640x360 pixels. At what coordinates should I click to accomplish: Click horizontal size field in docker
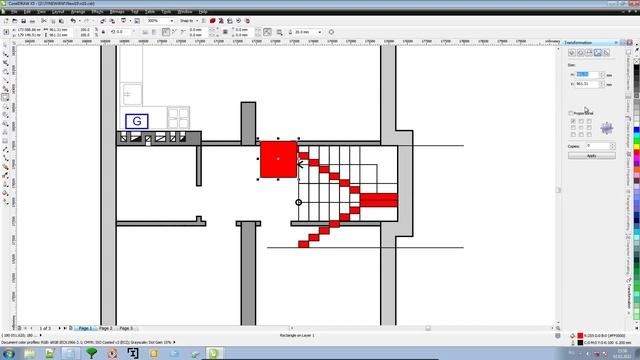(x=587, y=75)
